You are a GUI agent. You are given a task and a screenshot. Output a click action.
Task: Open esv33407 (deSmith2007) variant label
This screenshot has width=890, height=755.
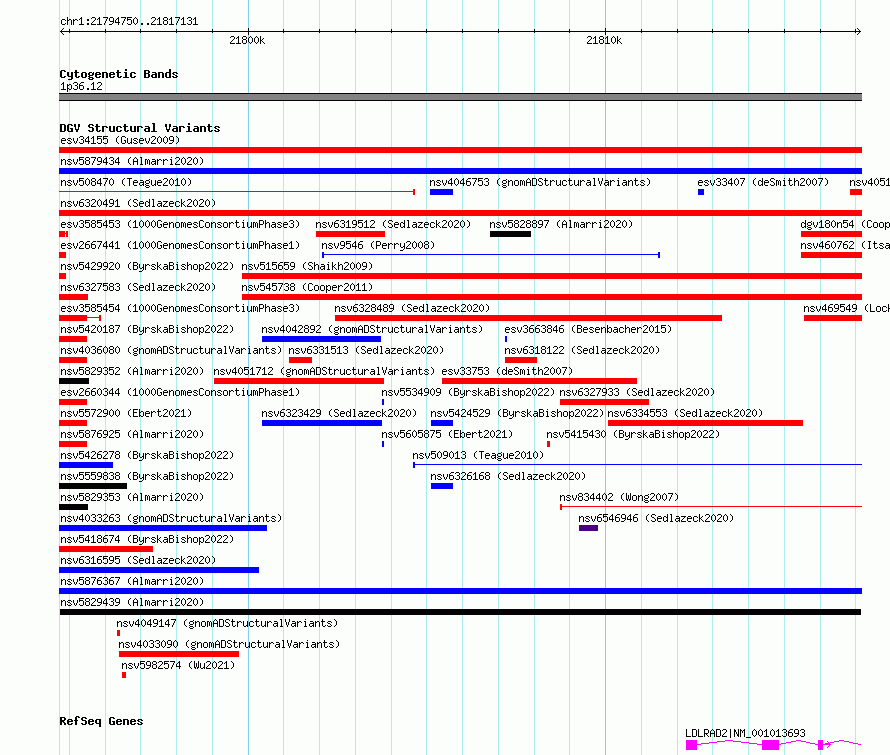tap(763, 182)
